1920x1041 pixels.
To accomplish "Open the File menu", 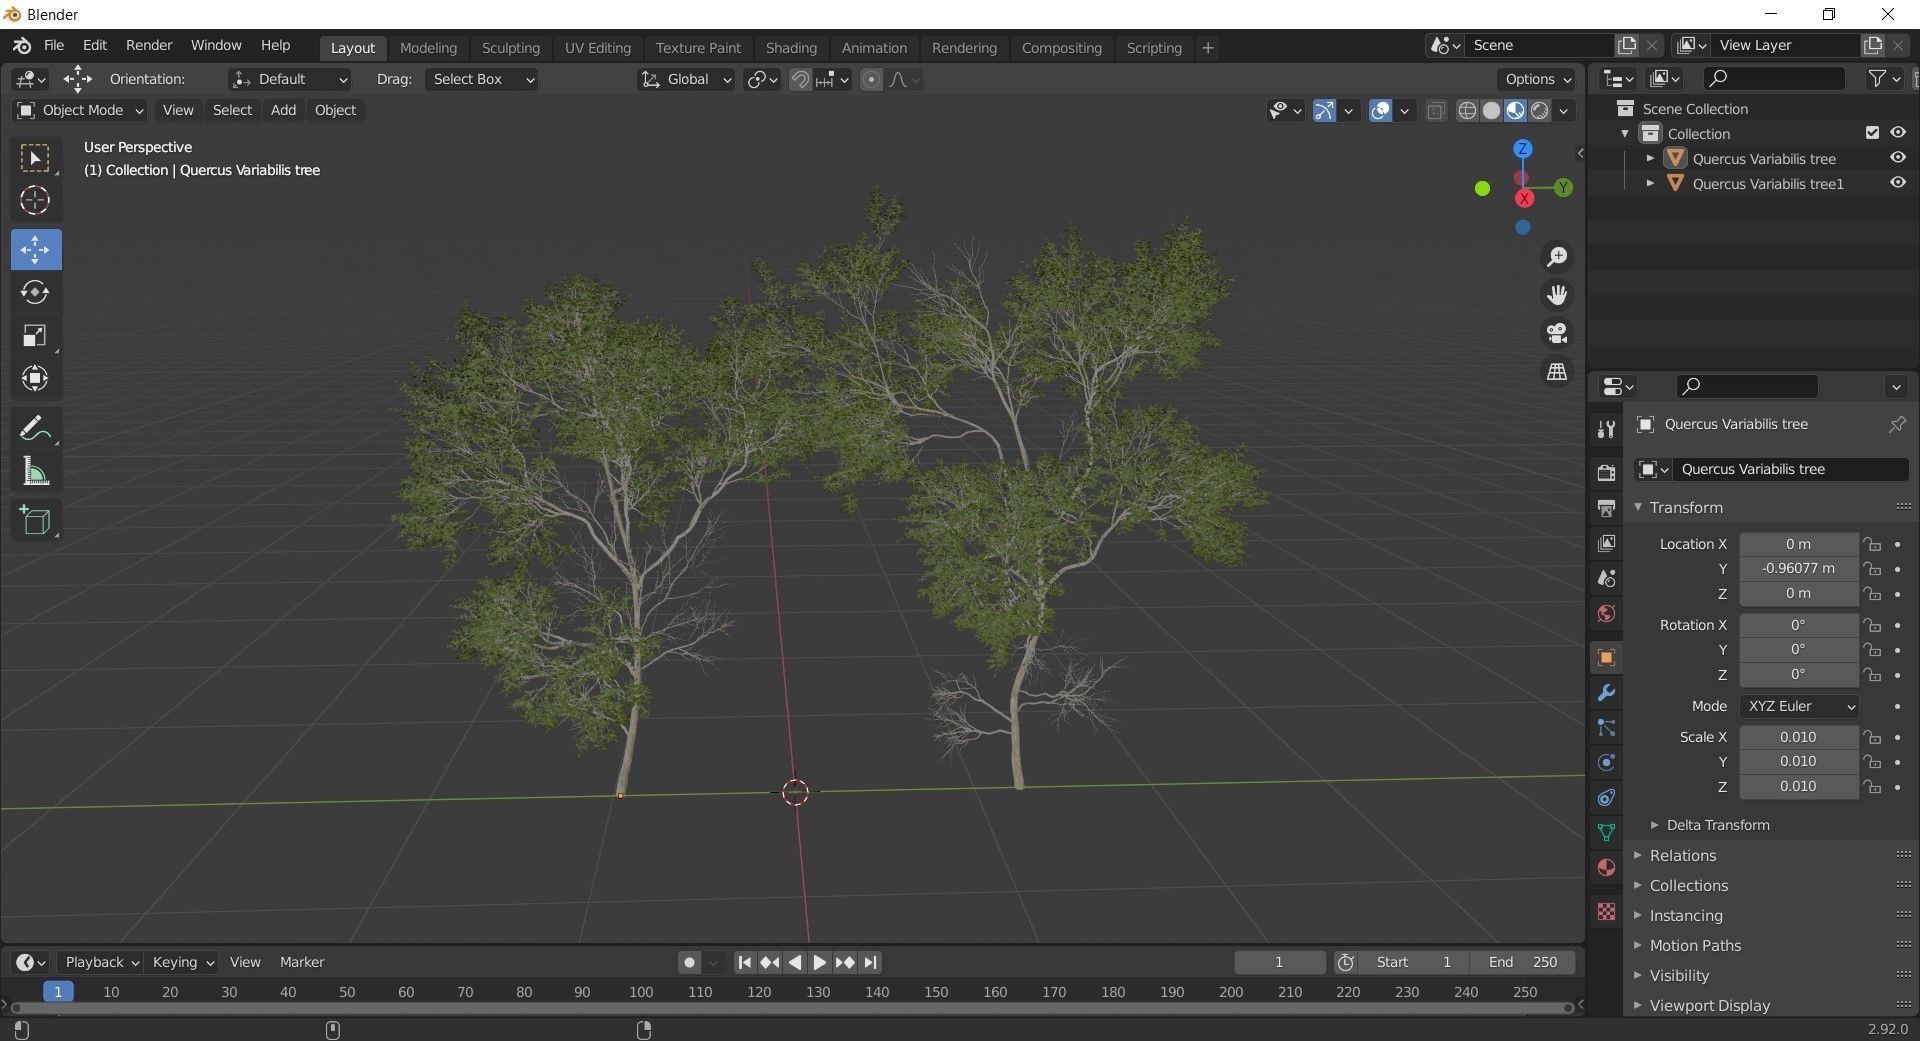I will 54,45.
